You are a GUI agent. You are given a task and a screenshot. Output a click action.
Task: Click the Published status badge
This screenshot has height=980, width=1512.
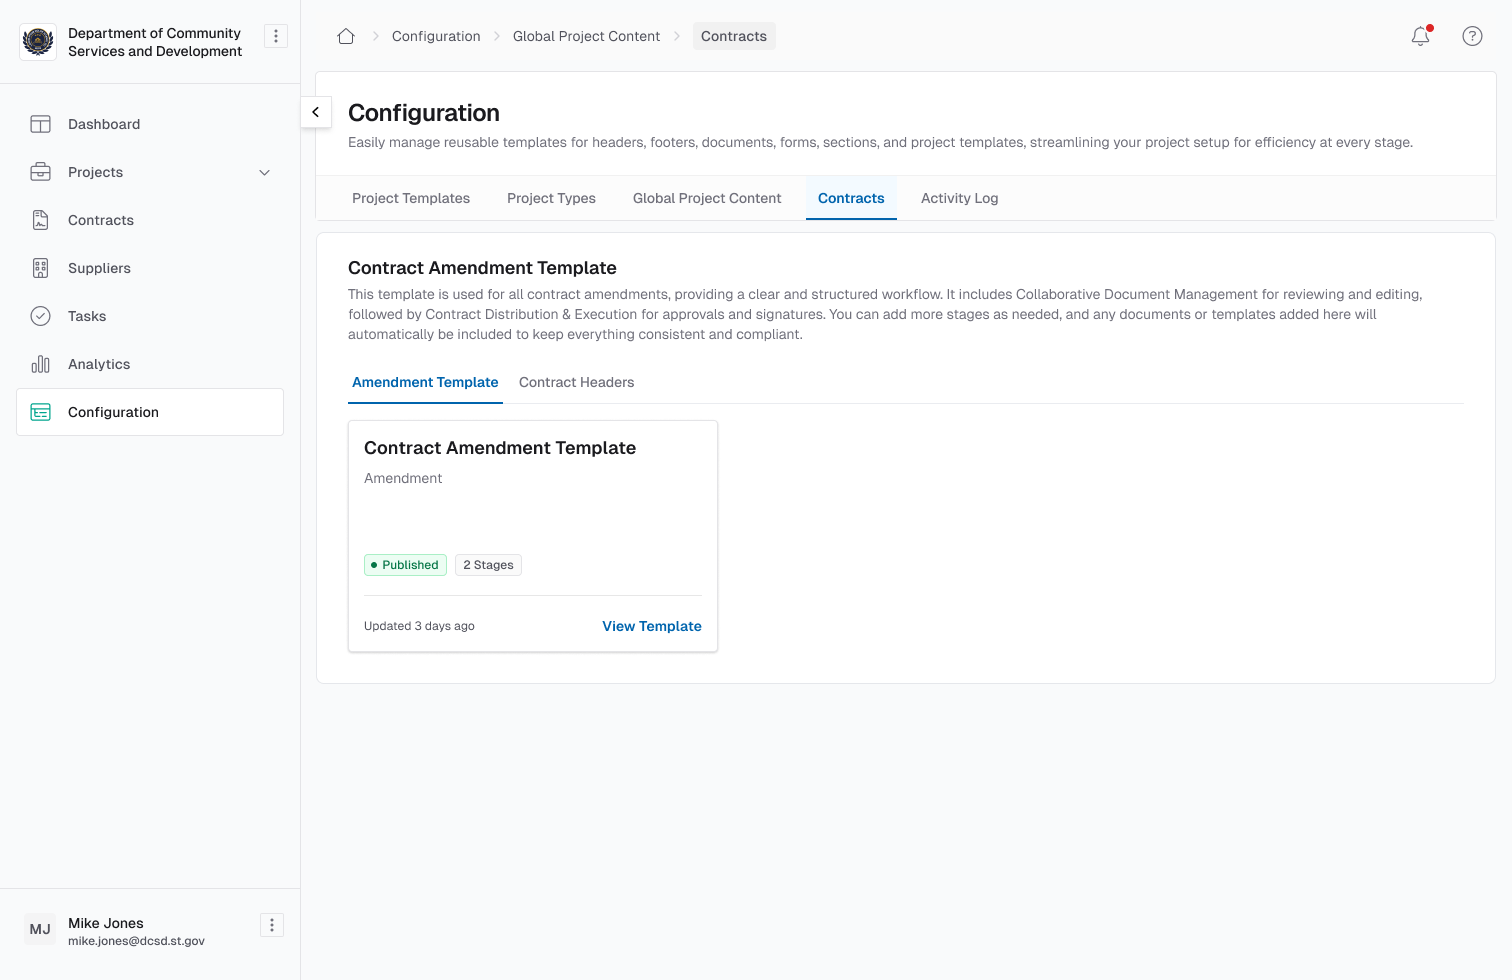click(x=405, y=565)
